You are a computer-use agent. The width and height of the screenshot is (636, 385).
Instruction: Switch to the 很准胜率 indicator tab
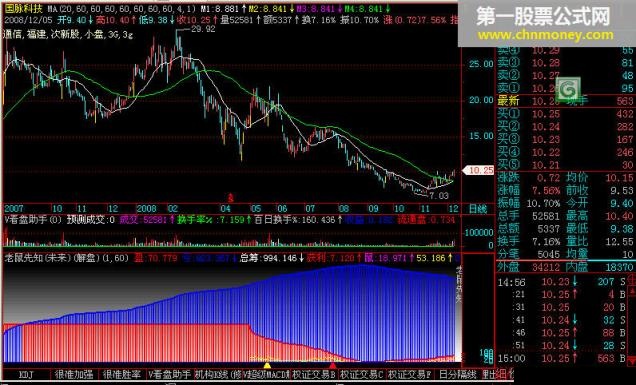coord(122,374)
